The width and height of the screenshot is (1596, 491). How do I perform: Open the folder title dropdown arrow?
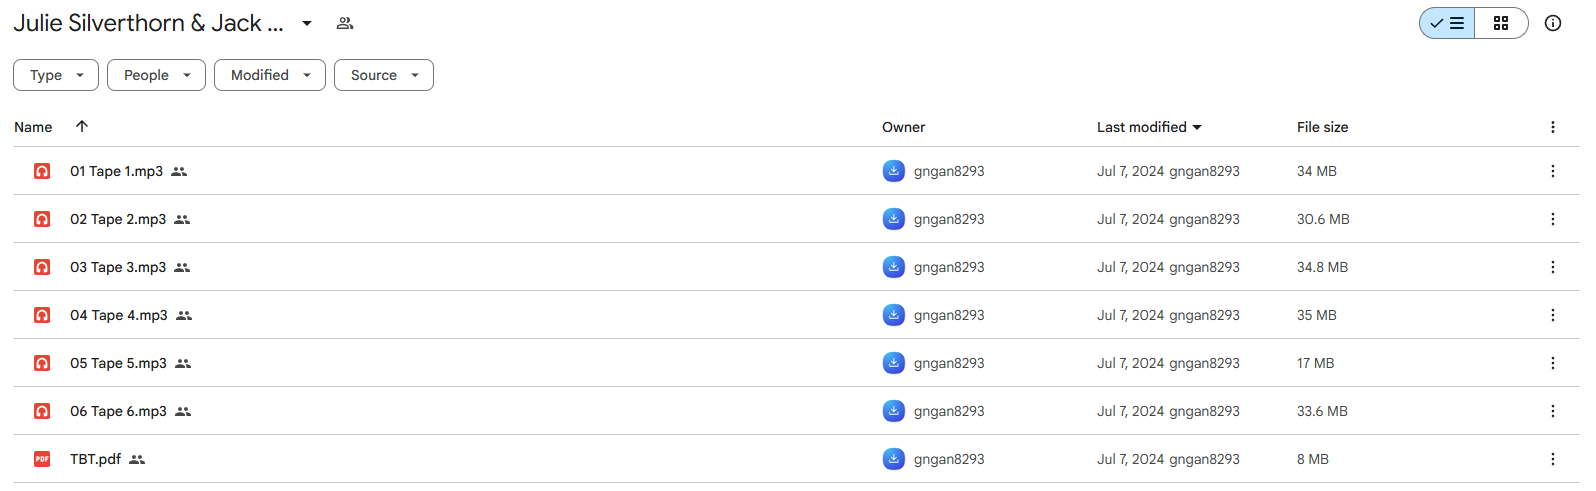(307, 23)
